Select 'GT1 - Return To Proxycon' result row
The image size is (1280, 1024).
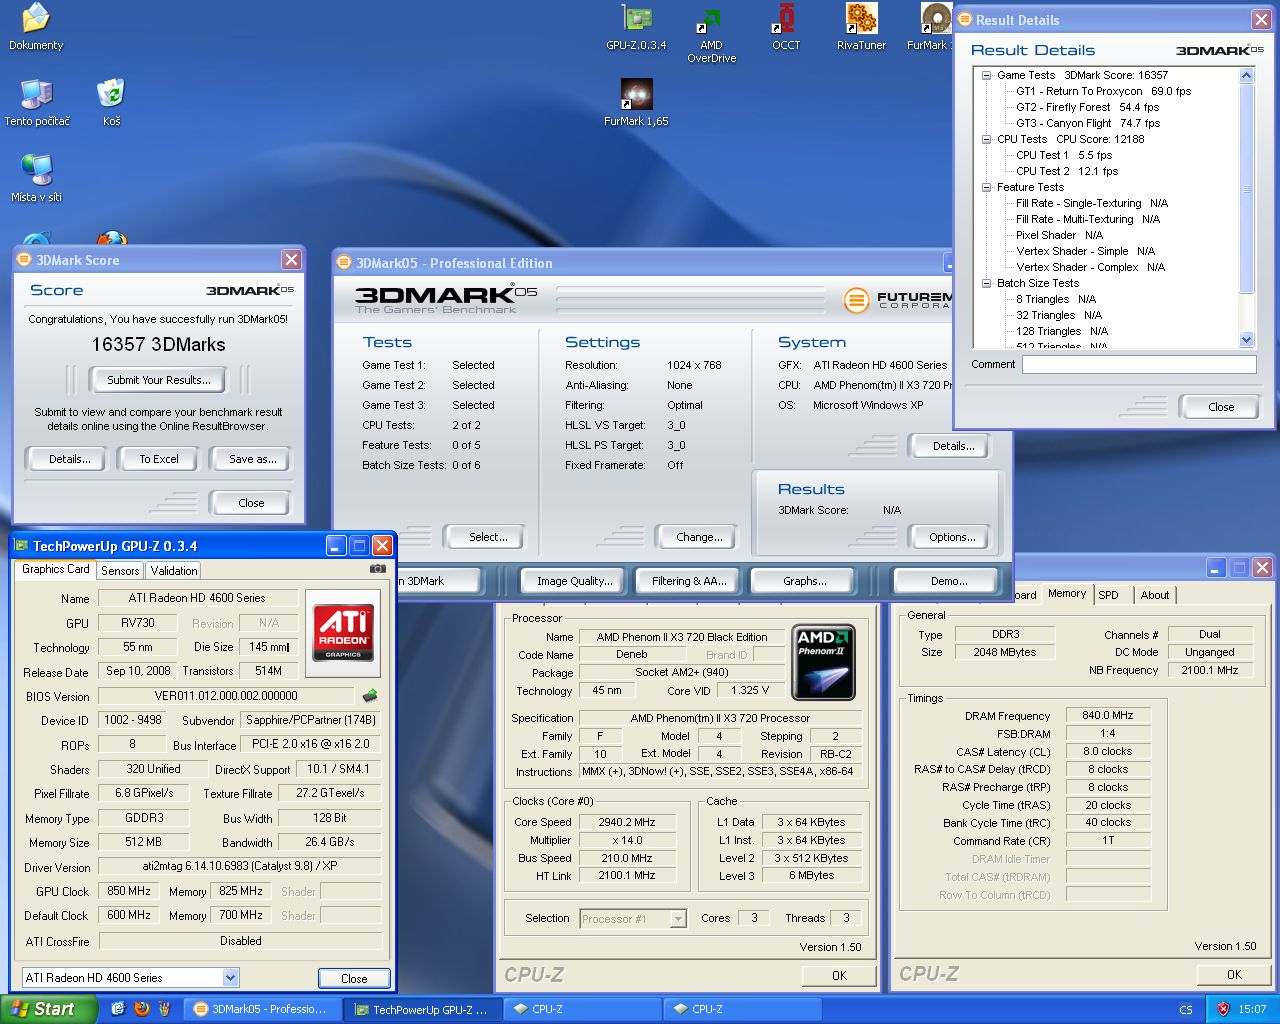click(1104, 91)
